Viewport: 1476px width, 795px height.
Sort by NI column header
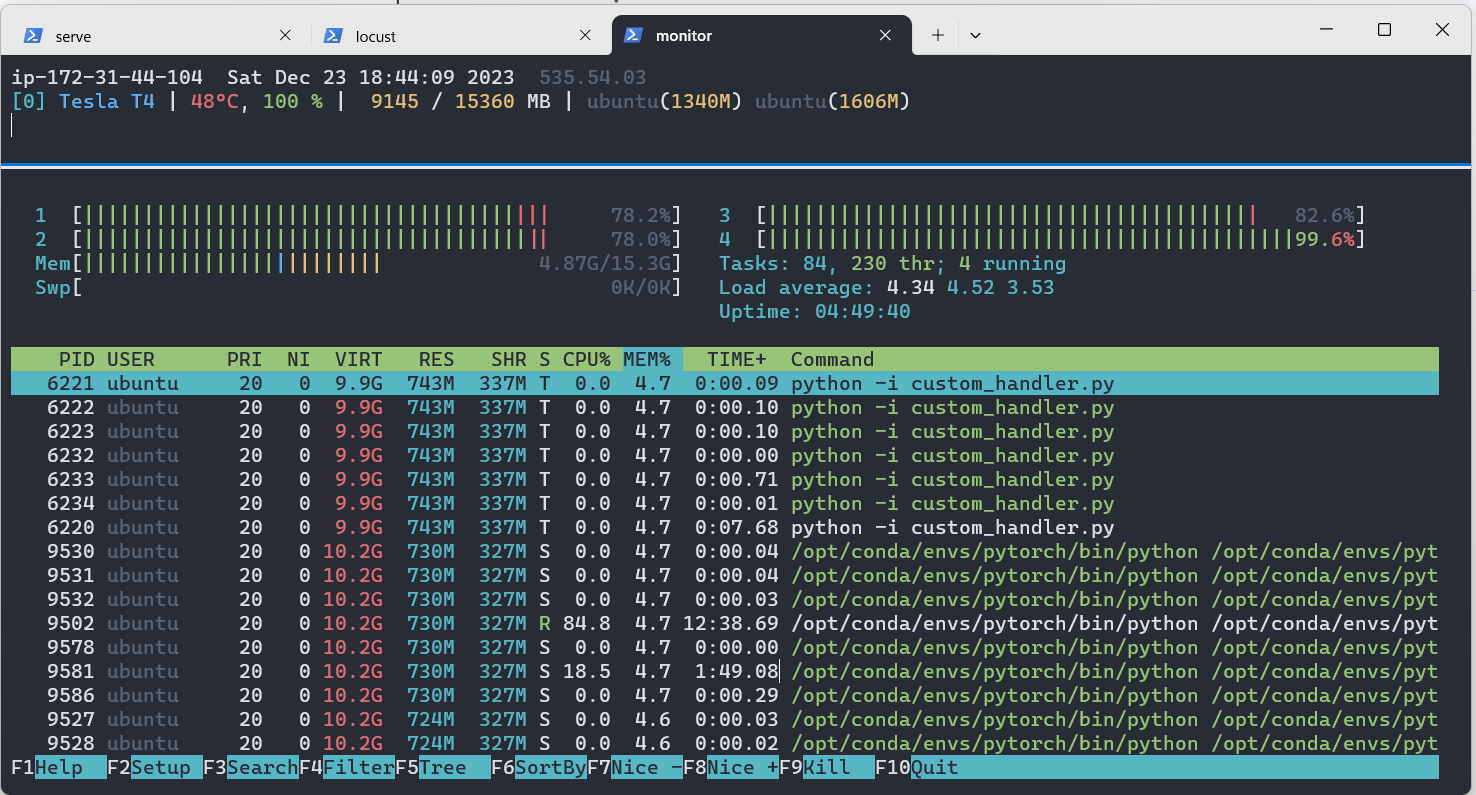[299, 359]
